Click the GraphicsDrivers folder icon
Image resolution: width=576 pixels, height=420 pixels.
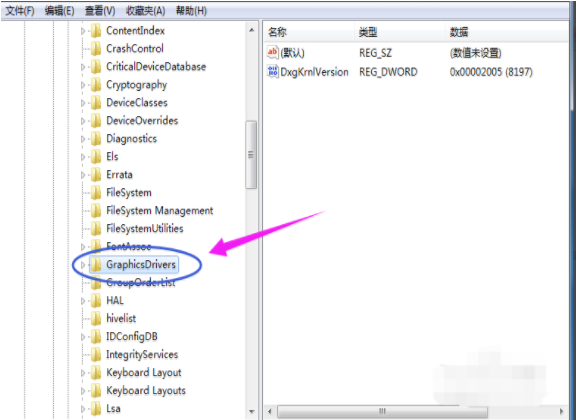[96, 265]
